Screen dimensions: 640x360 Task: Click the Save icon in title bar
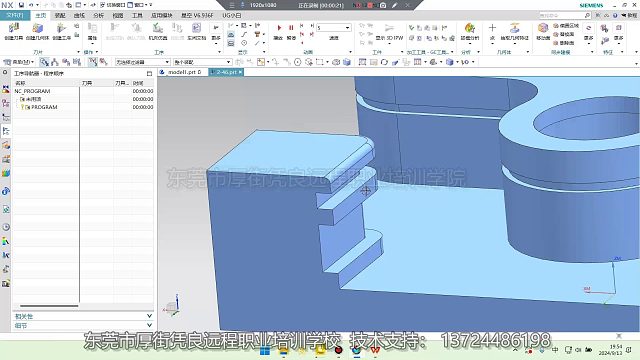tap(21, 5)
